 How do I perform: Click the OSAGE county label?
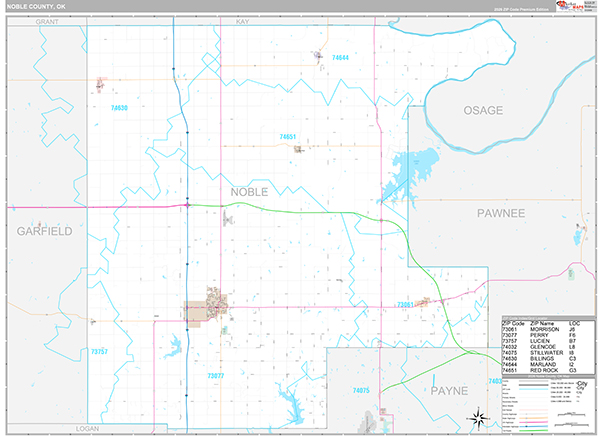pos(483,111)
